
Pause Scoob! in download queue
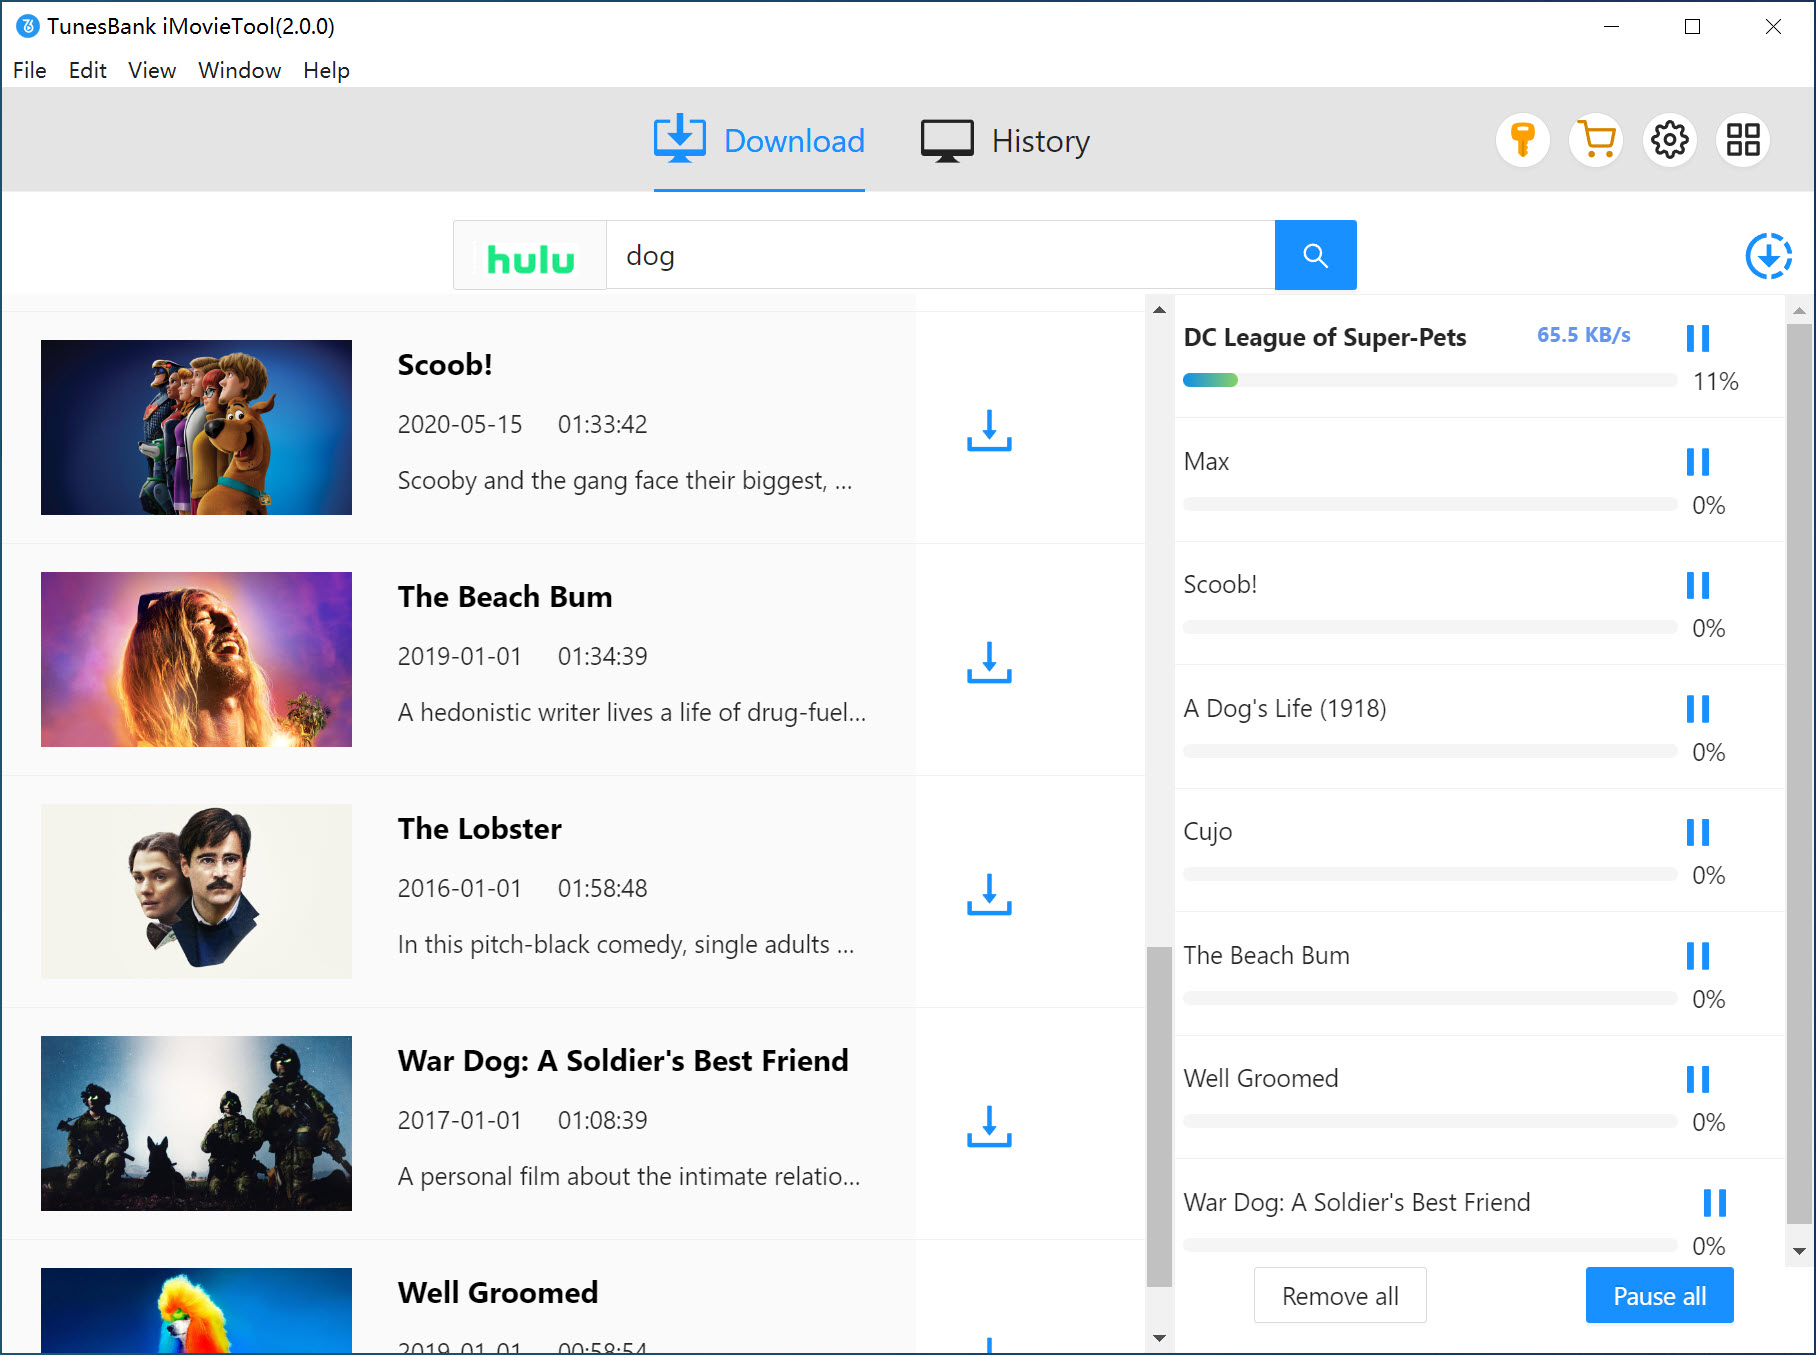click(1697, 585)
